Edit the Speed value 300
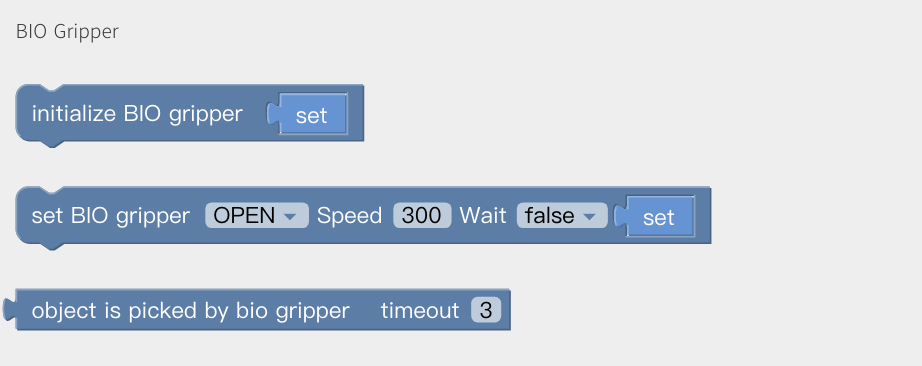 (422, 215)
